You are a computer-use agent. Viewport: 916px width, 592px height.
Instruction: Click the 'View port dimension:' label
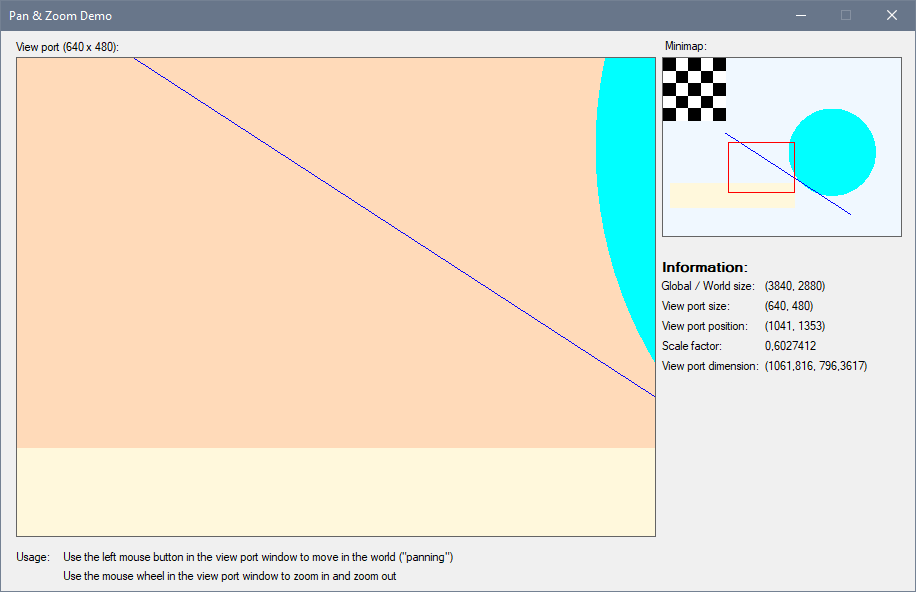pyautogui.click(x=710, y=366)
